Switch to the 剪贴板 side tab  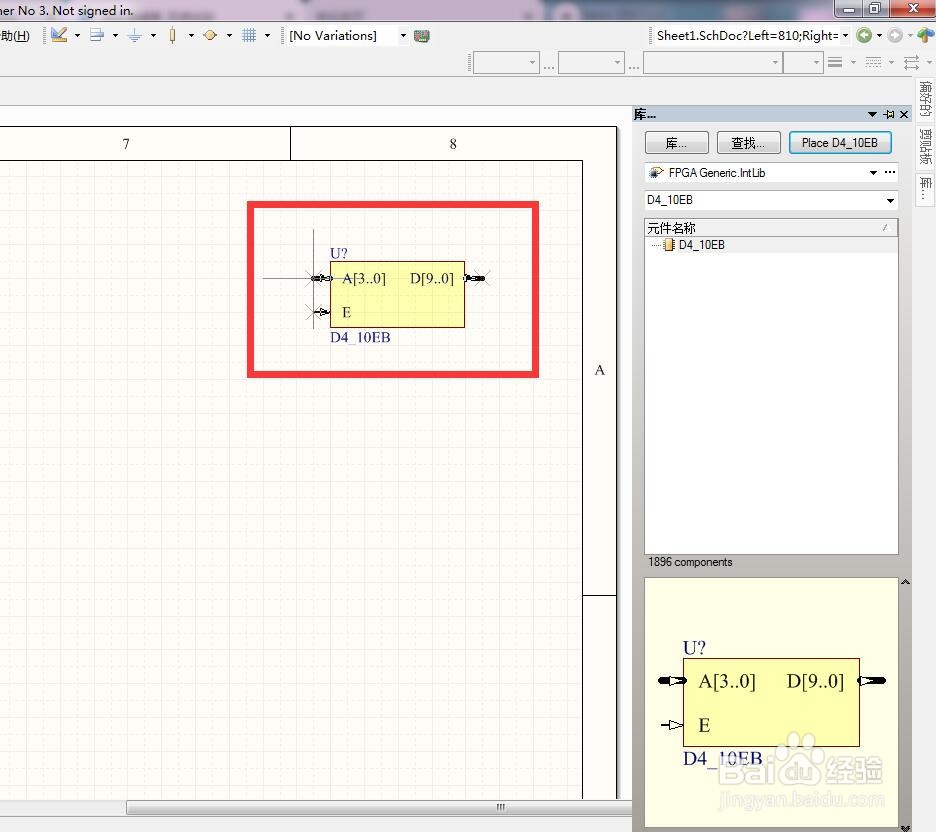925,146
